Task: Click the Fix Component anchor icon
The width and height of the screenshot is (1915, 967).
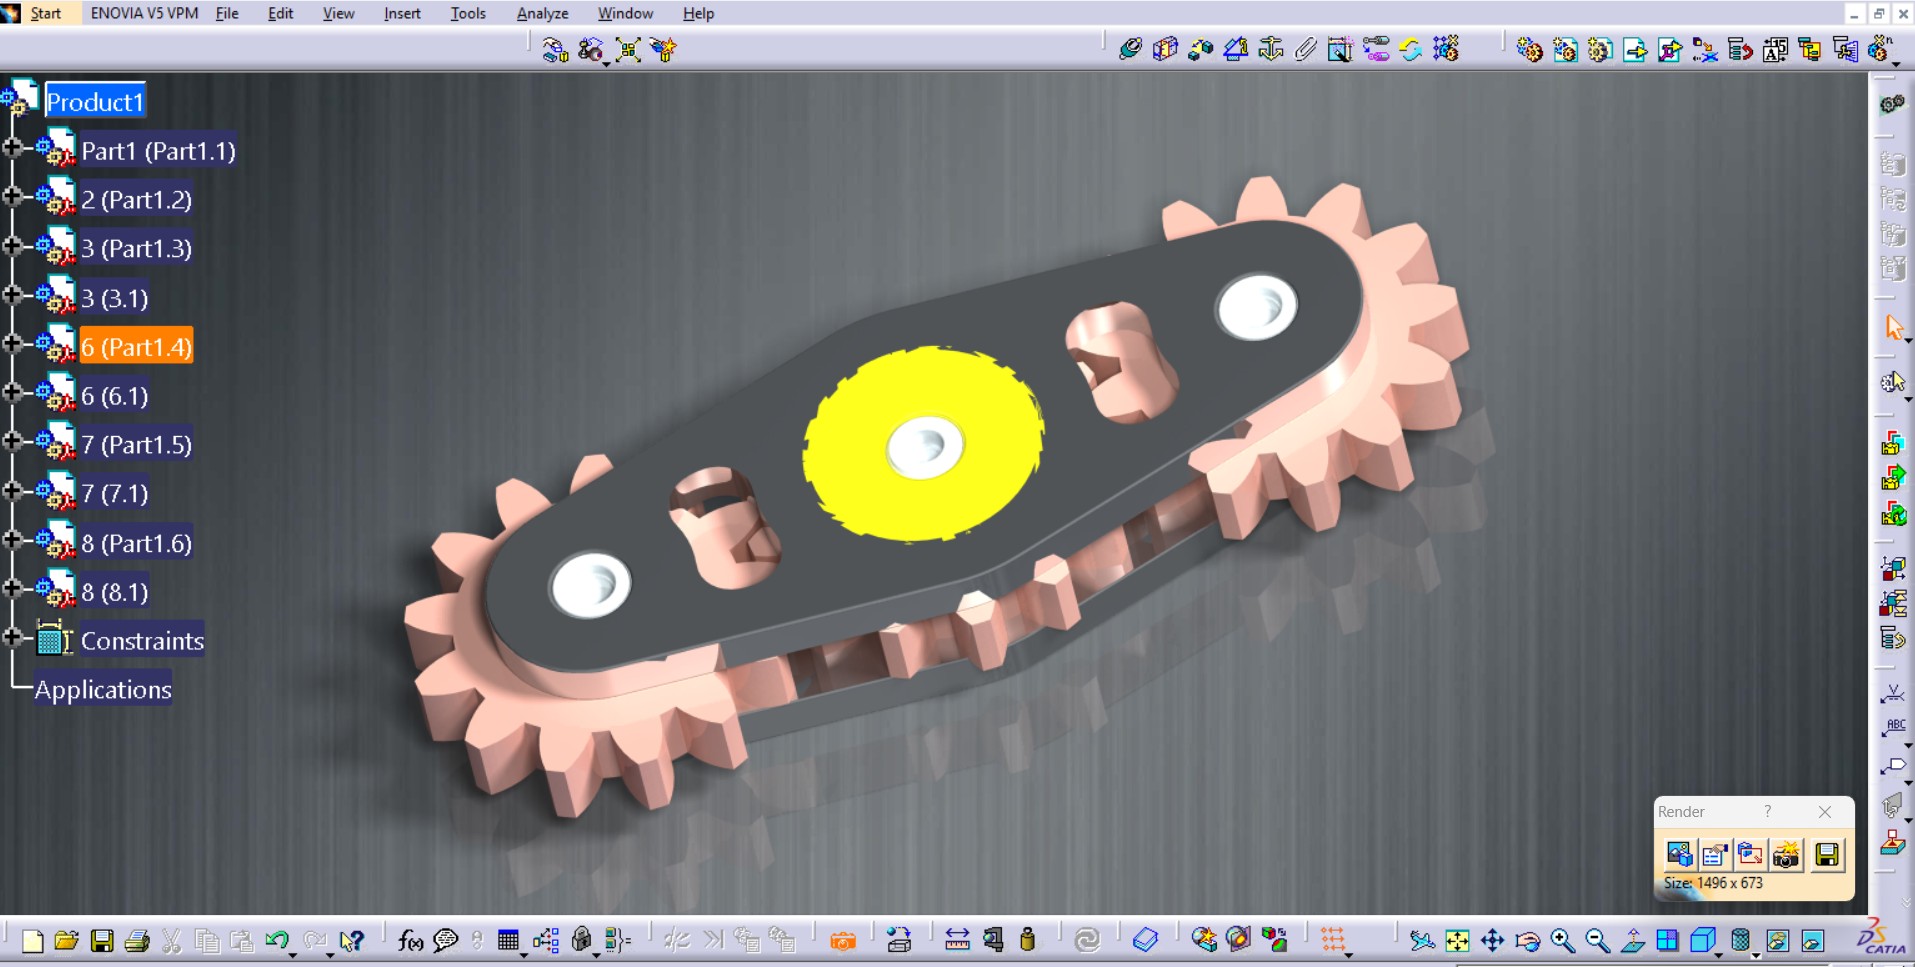Action: pyautogui.click(x=1271, y=49)
